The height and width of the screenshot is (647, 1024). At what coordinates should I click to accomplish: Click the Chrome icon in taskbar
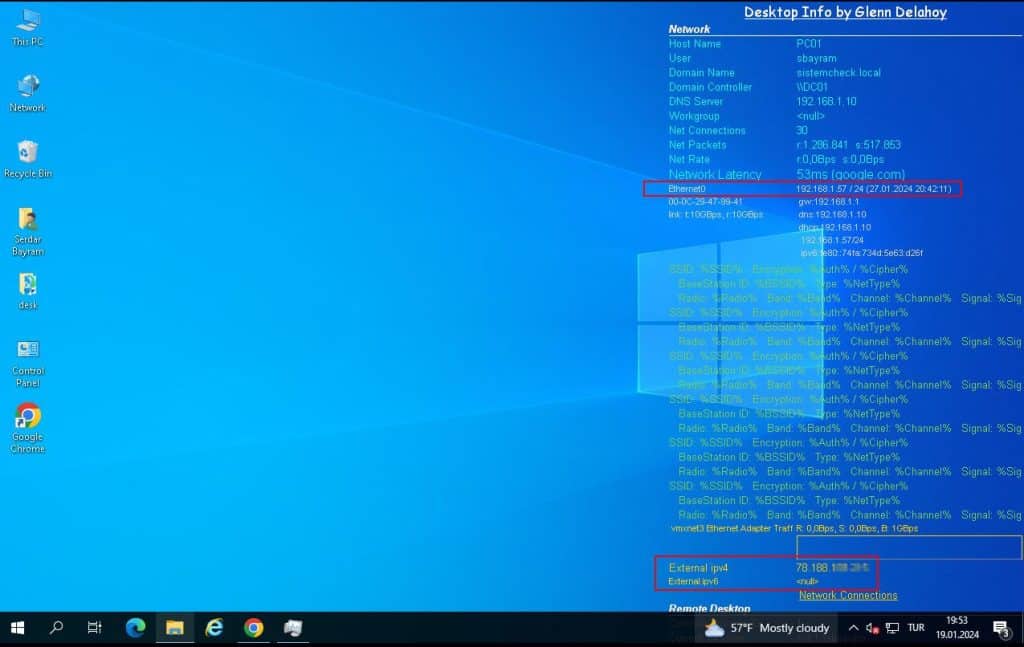254,628
